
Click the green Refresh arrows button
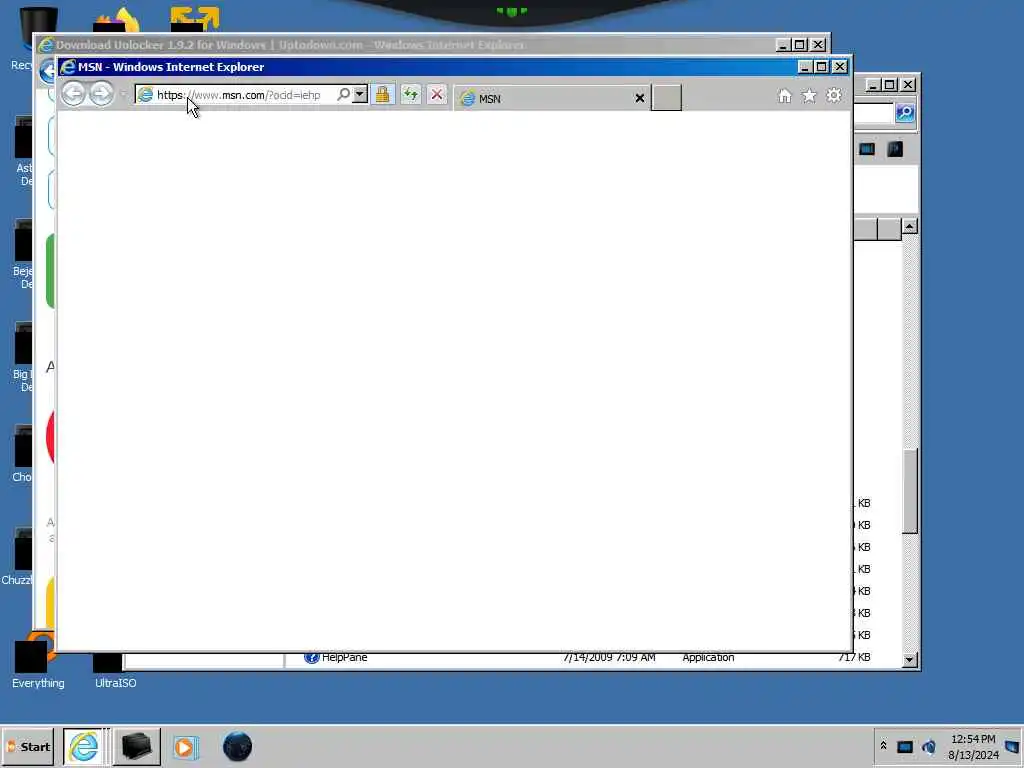[x=410, y=95]
